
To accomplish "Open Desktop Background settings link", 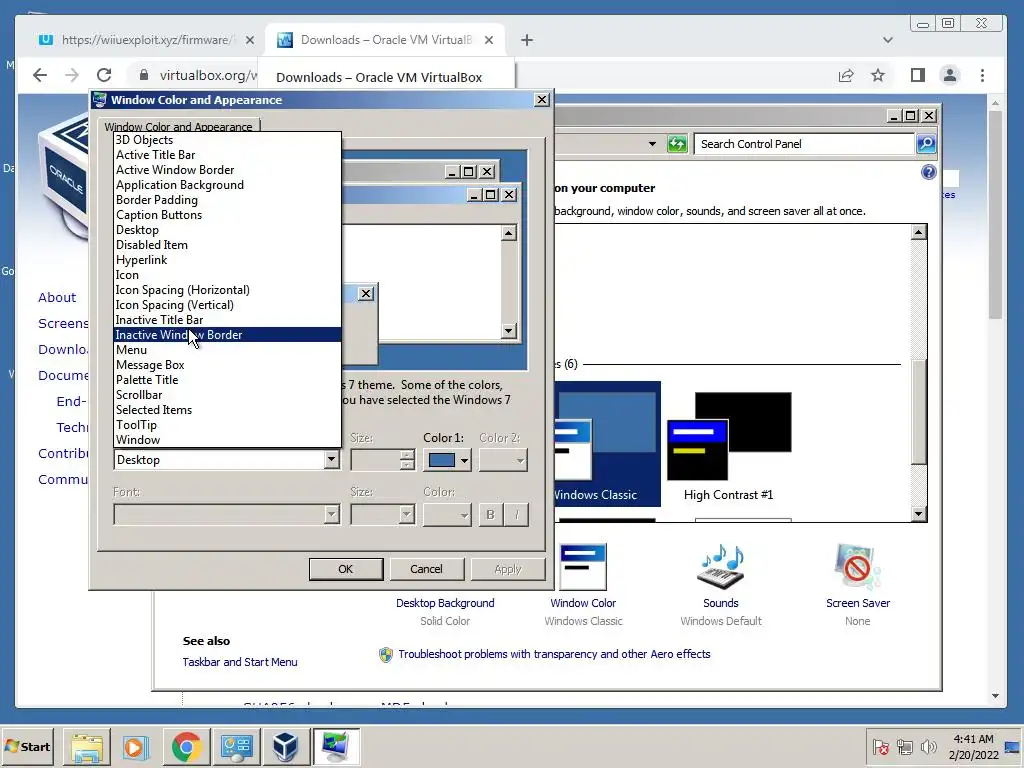I will click(x=445, y=603).
